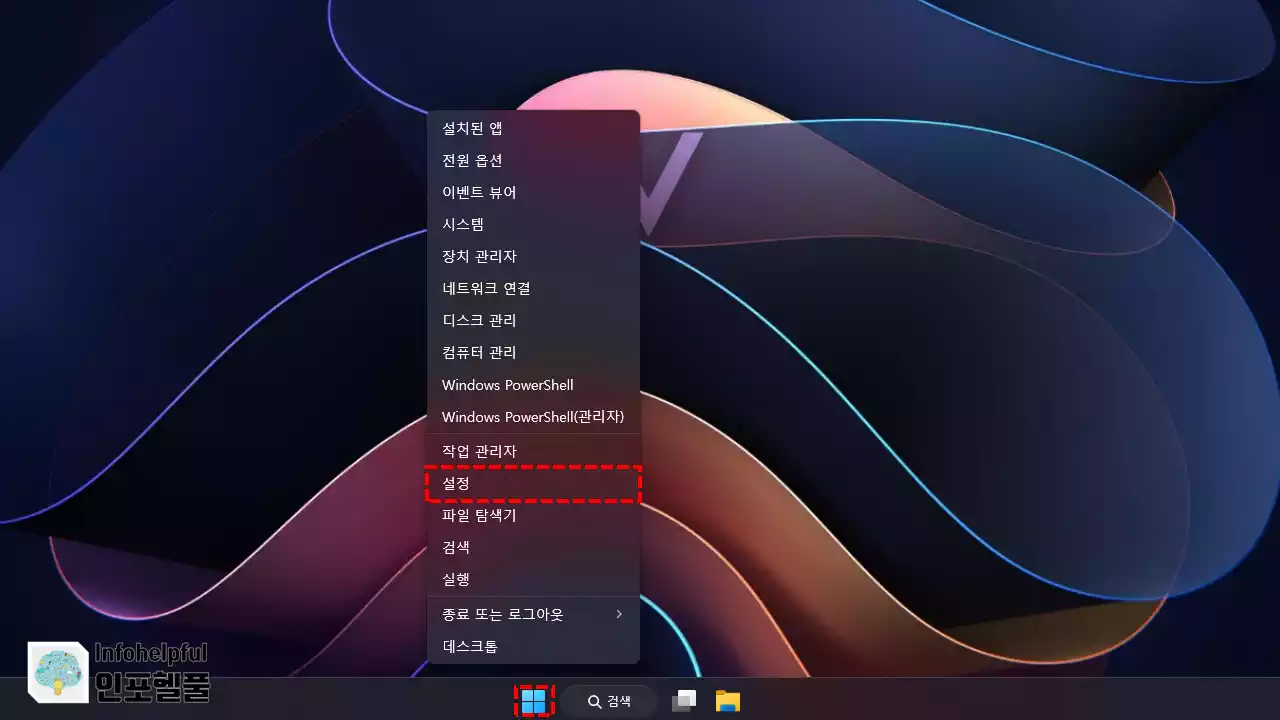Image resolution: width=1280 pixels, height=720 pixels.
Task: Select 데스크톱 menu entry
Action: [533, 646]
